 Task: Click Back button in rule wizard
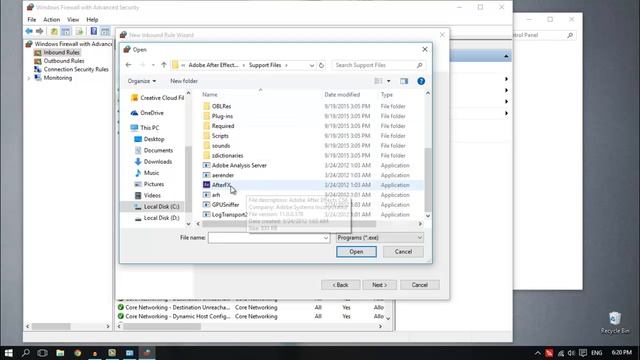(340, 285)
